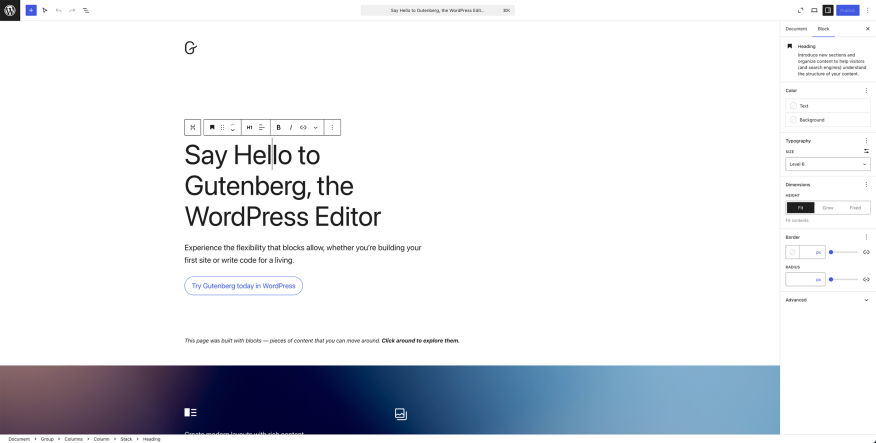This screenshot has width=876, height=443.
Task: Select Columns in the breadcrumb
Action: pos(73,439)
